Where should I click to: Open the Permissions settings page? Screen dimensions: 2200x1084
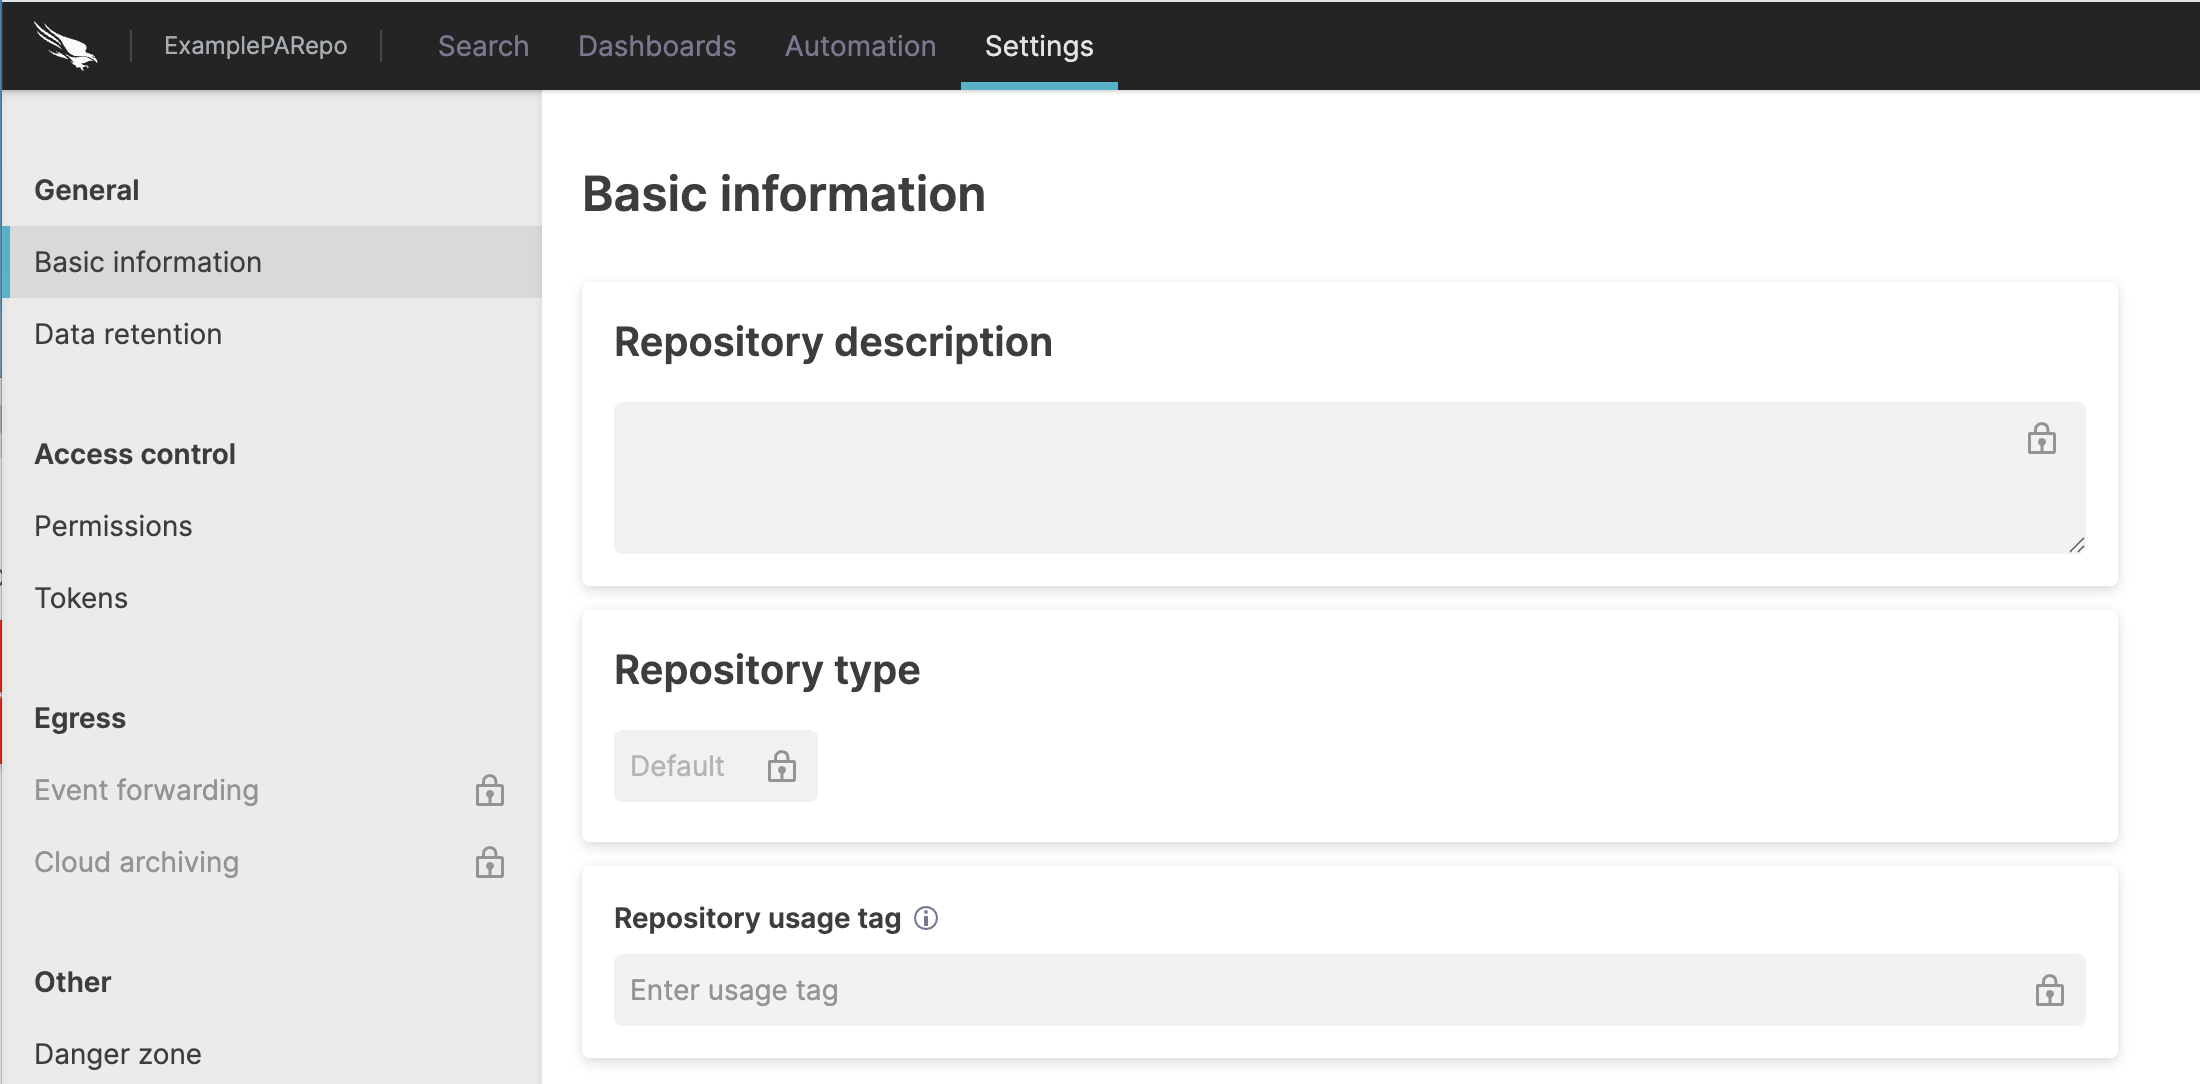point(272,526)
